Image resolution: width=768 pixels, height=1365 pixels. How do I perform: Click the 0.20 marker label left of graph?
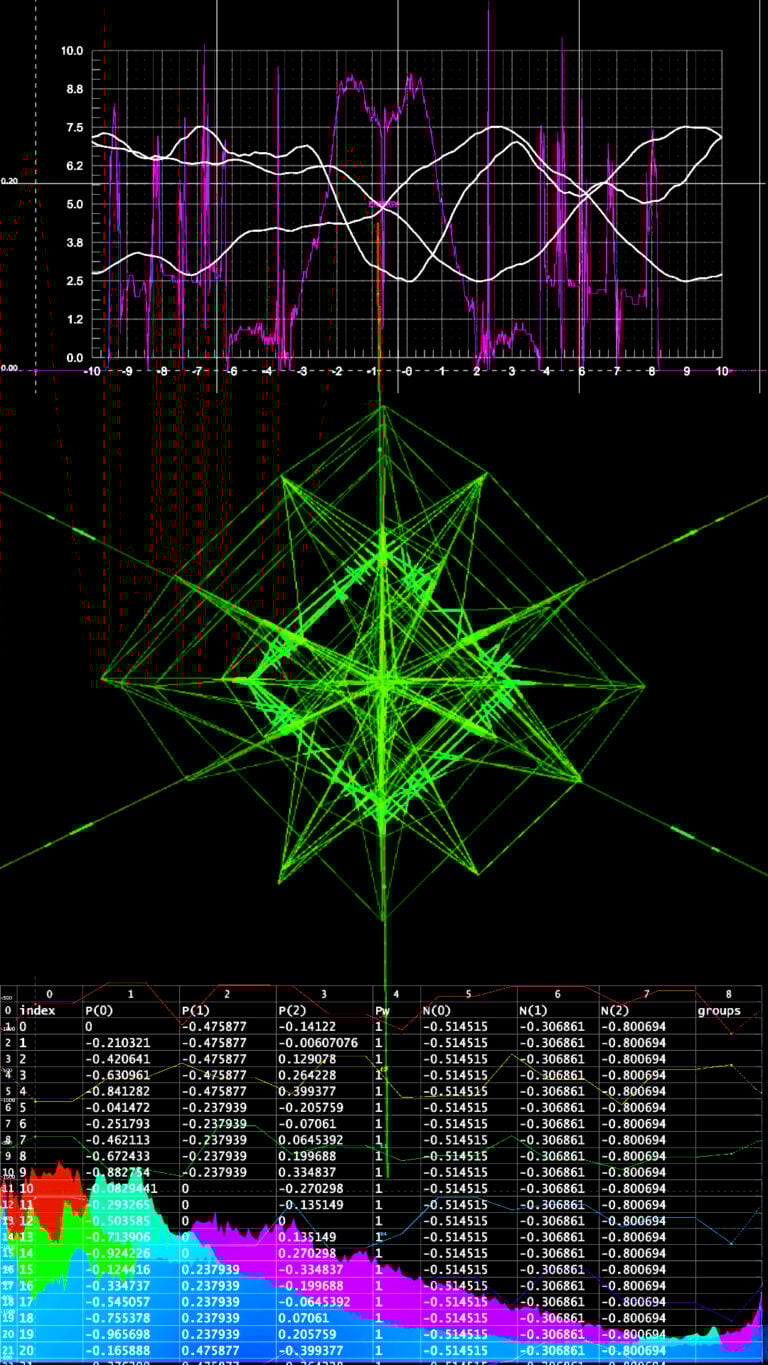click(x=9, y=182)
